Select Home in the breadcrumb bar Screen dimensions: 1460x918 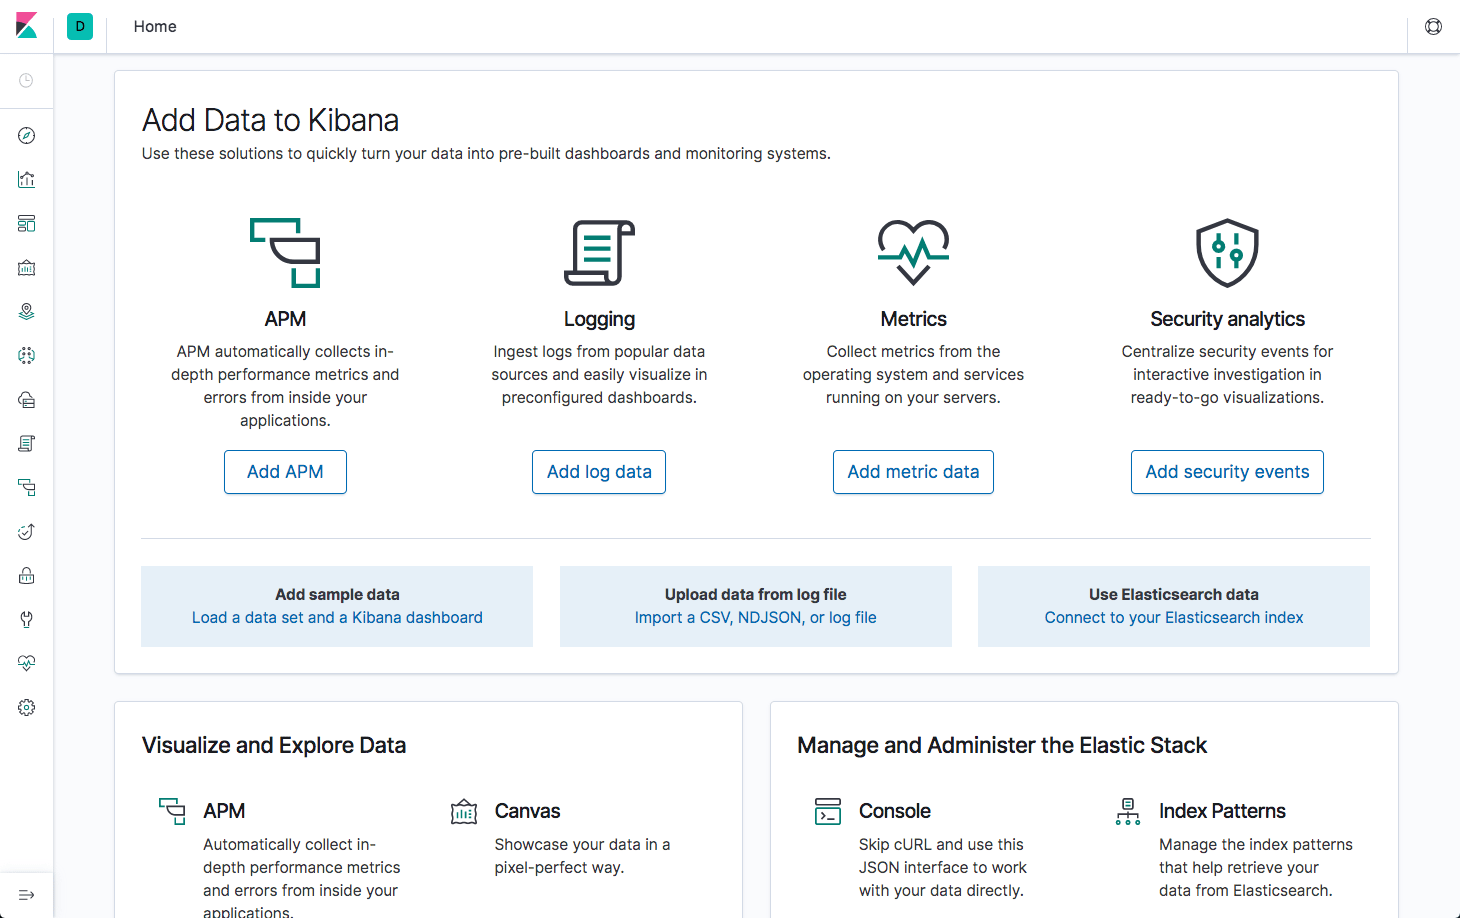pos(154,26)
